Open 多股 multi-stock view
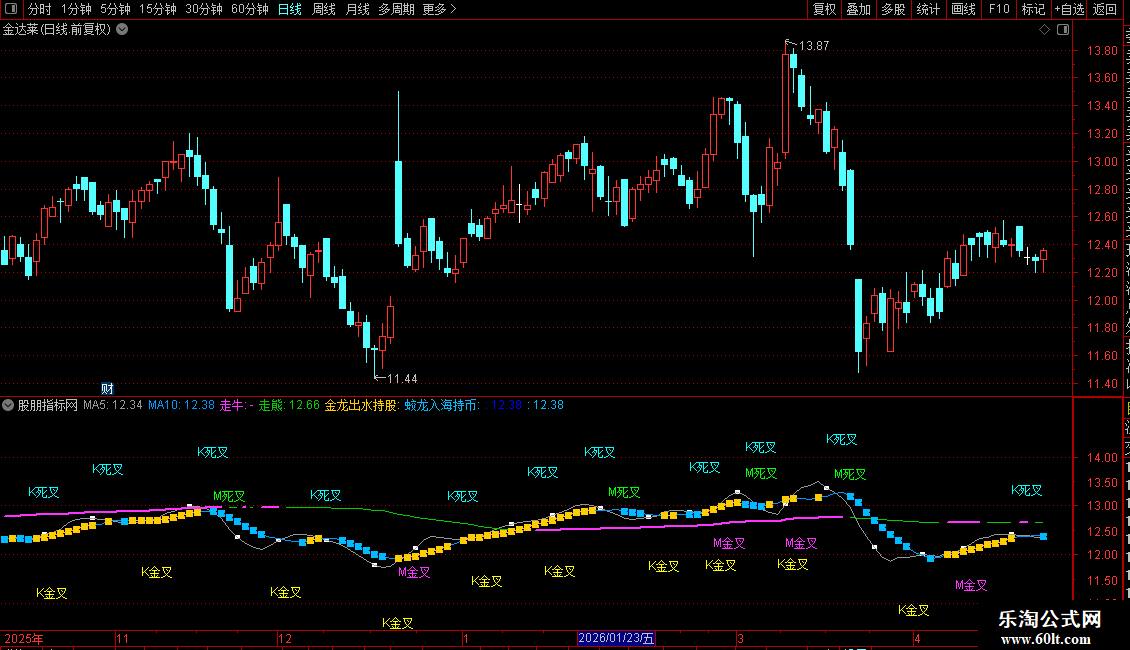The height and width of the screenshot is (650, 1130). (894, 9)
